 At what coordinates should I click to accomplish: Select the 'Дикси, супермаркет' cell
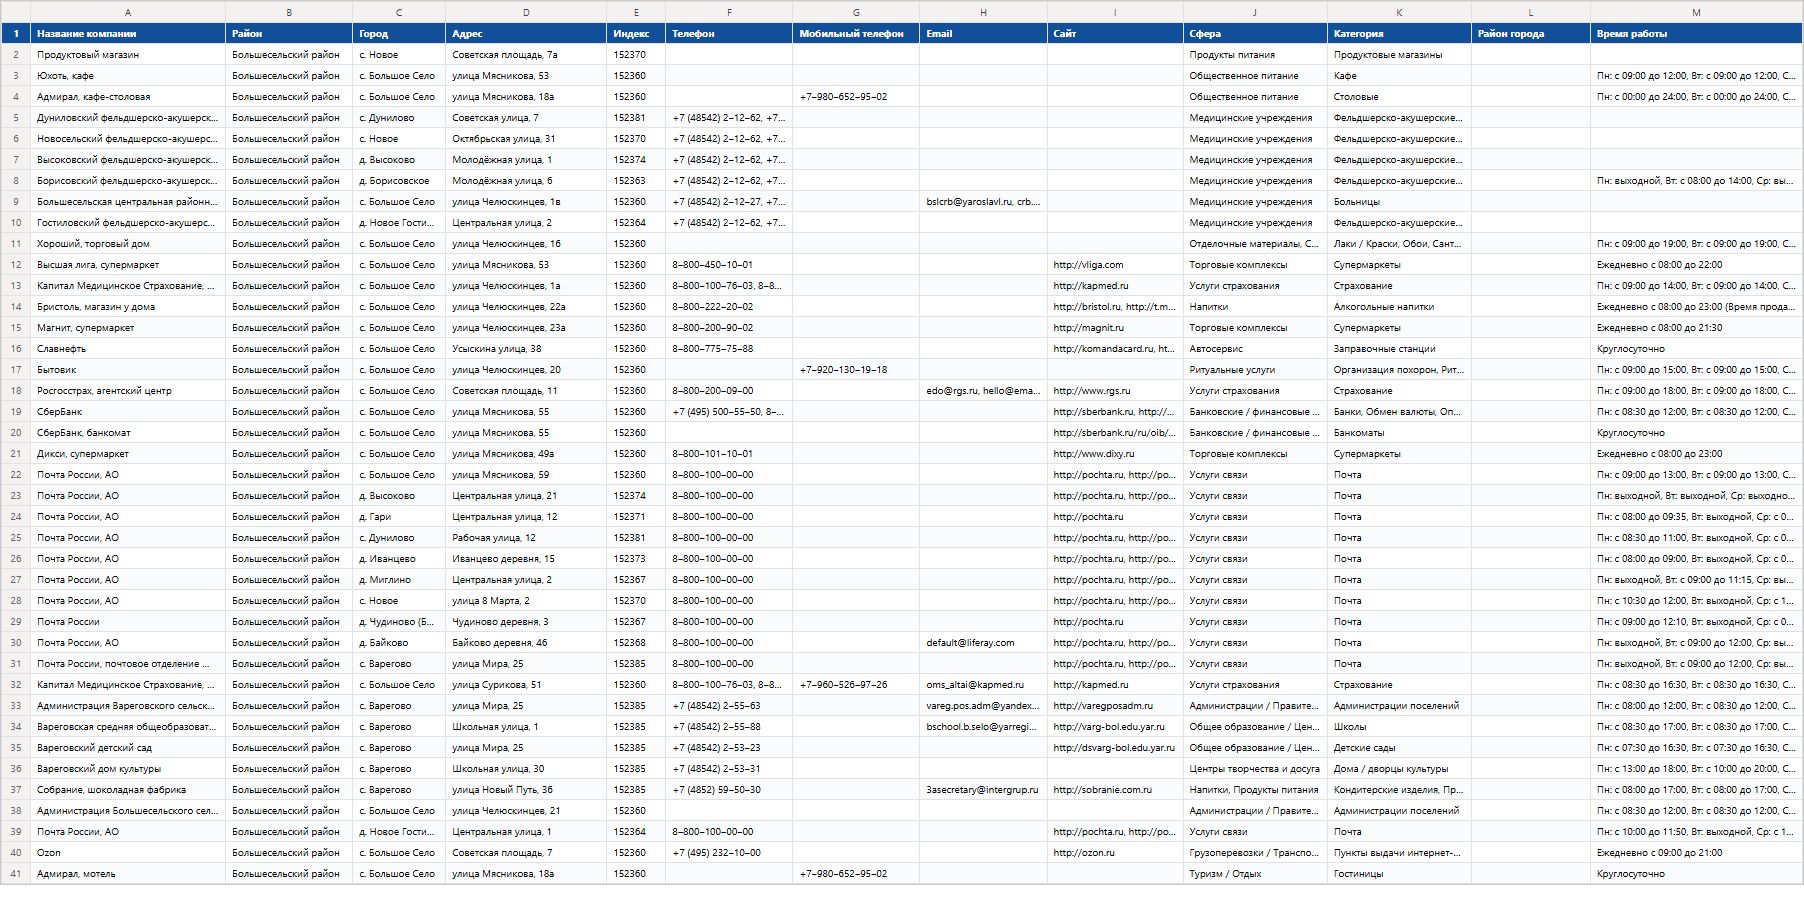pyautogui.click(x=128, y=454)
